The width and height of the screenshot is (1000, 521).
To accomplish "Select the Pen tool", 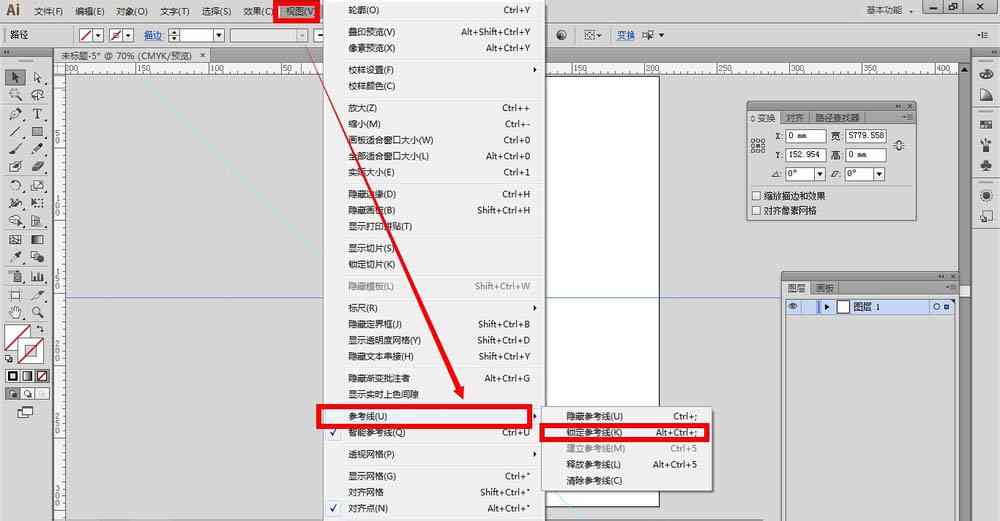I will (x=15, y=114).
